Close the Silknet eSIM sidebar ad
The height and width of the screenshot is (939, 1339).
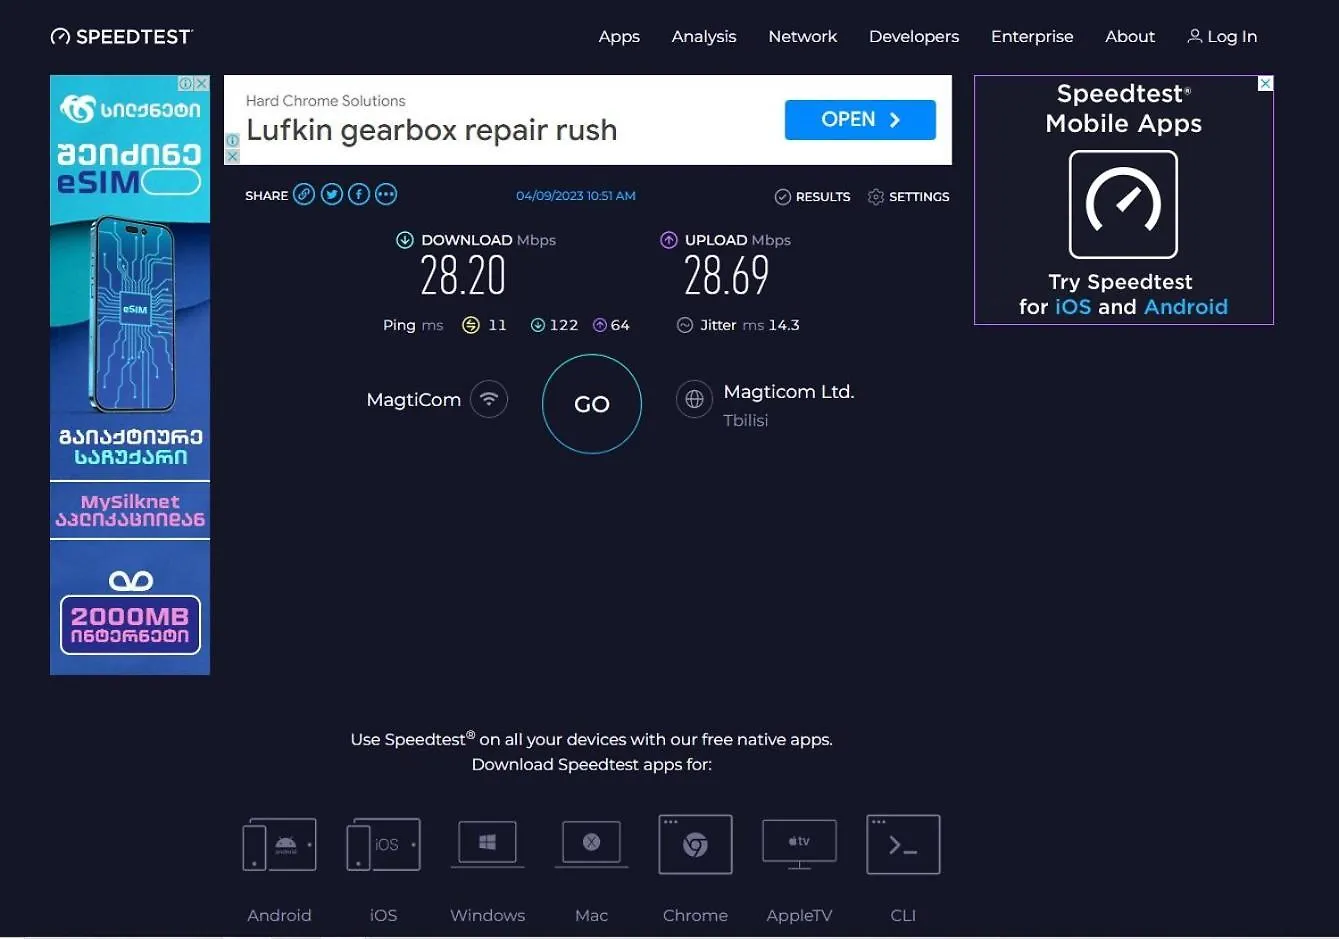click(x=202, y=84)
